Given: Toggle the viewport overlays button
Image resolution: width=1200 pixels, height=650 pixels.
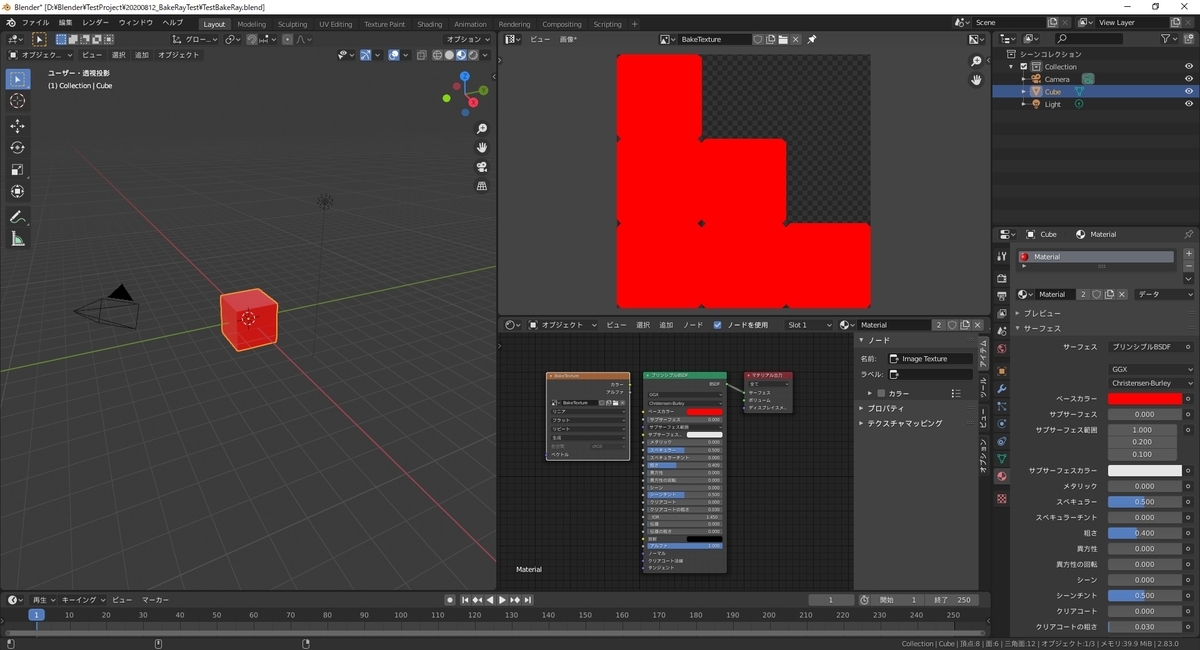Looking at the screenshot, I should tap(394, 55).
